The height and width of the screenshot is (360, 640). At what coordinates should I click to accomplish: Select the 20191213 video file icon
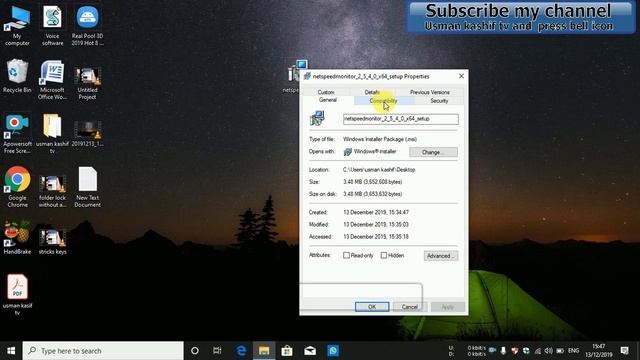[87, 134]
